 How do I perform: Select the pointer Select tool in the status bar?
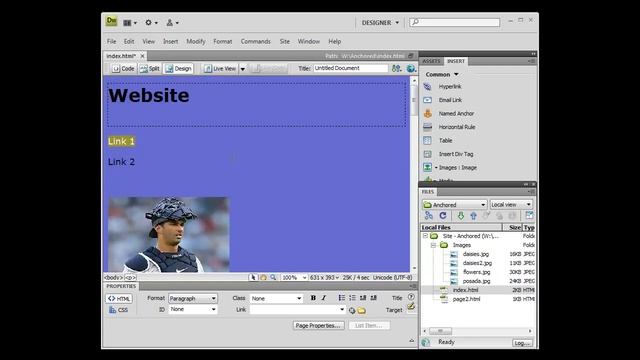pyautogui.click(x=253, y=278)
